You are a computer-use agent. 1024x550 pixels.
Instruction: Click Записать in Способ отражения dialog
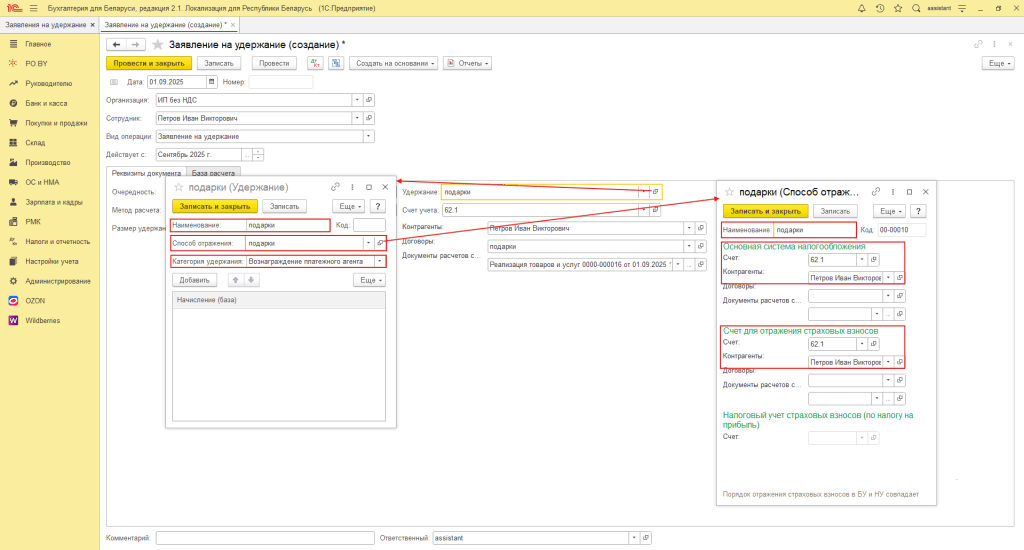(835, 211)
